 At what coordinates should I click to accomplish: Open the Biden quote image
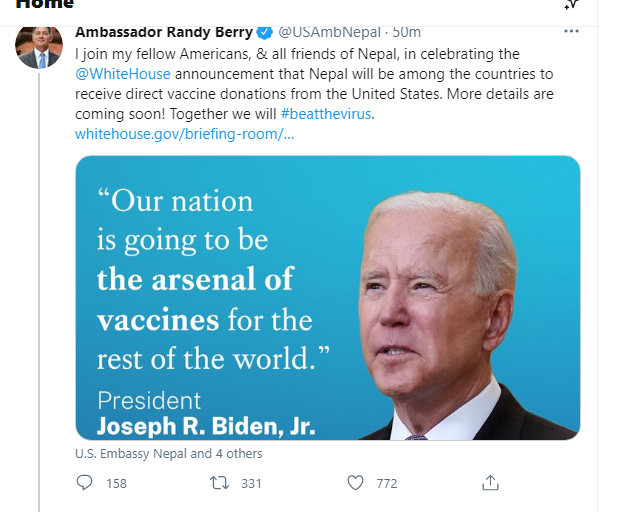pyautogui.click(x=328, y=297)
